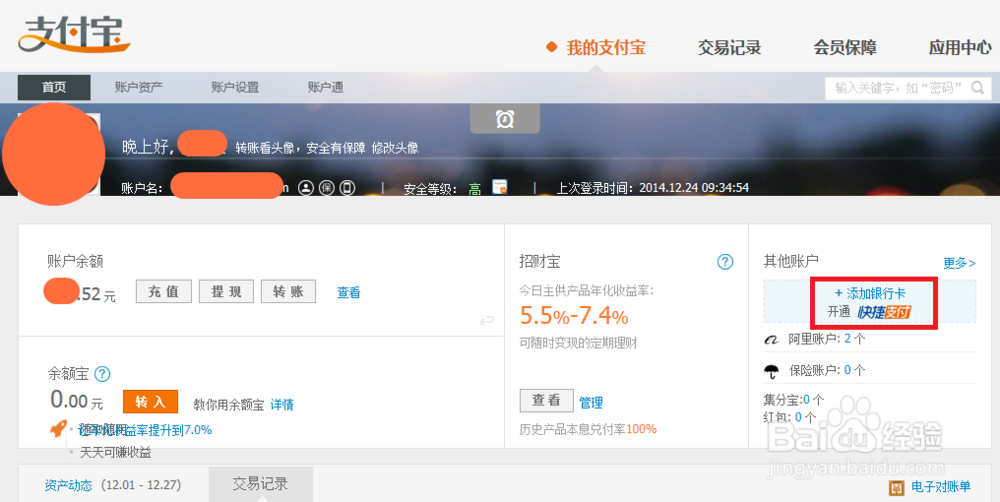Click the 电子对账单 statement icon
Viewport: 1000px width, 502px height.
pos(897,488)
